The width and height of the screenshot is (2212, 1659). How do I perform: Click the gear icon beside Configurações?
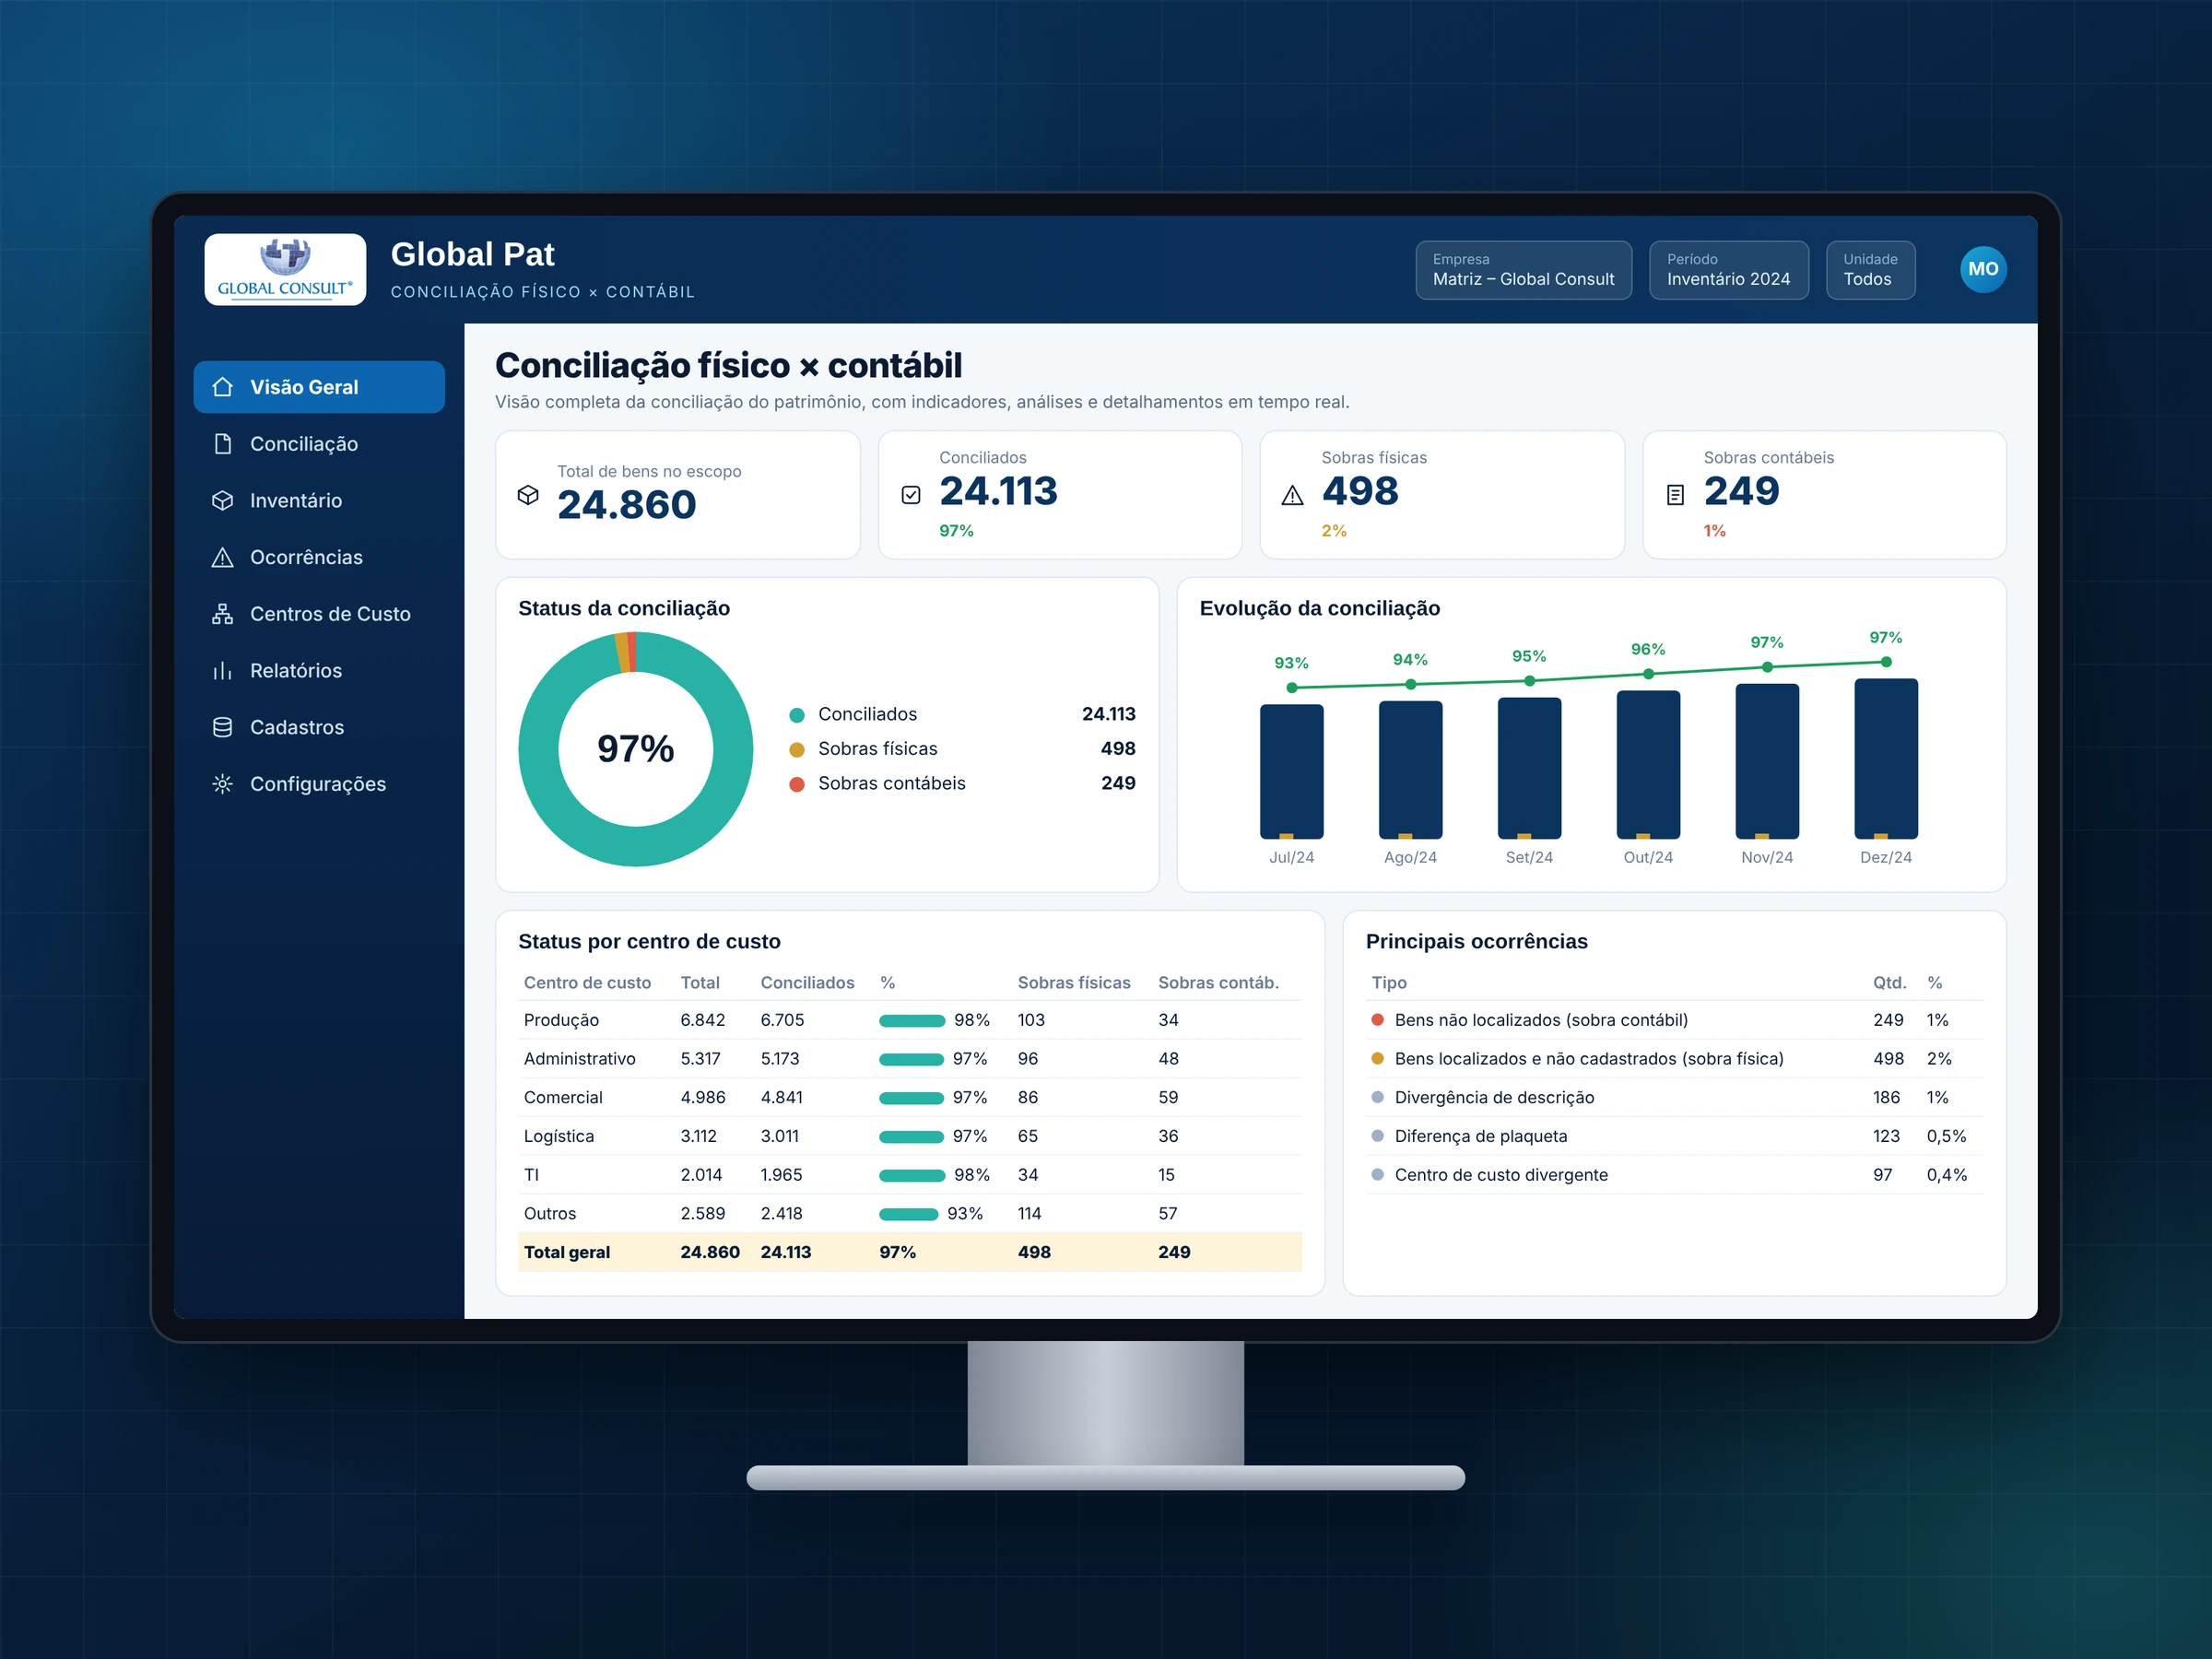(222, 784)
